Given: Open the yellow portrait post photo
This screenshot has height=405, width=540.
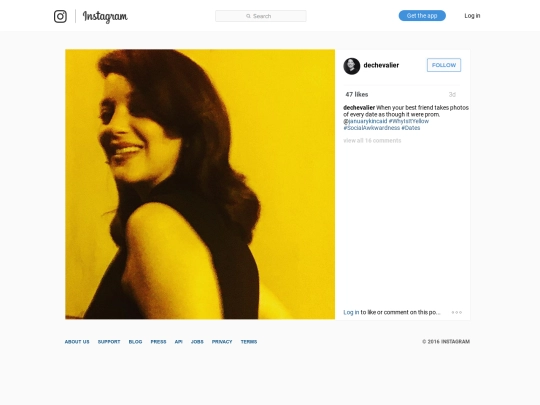Looking at the screenshot, I should tap(200, 184).
